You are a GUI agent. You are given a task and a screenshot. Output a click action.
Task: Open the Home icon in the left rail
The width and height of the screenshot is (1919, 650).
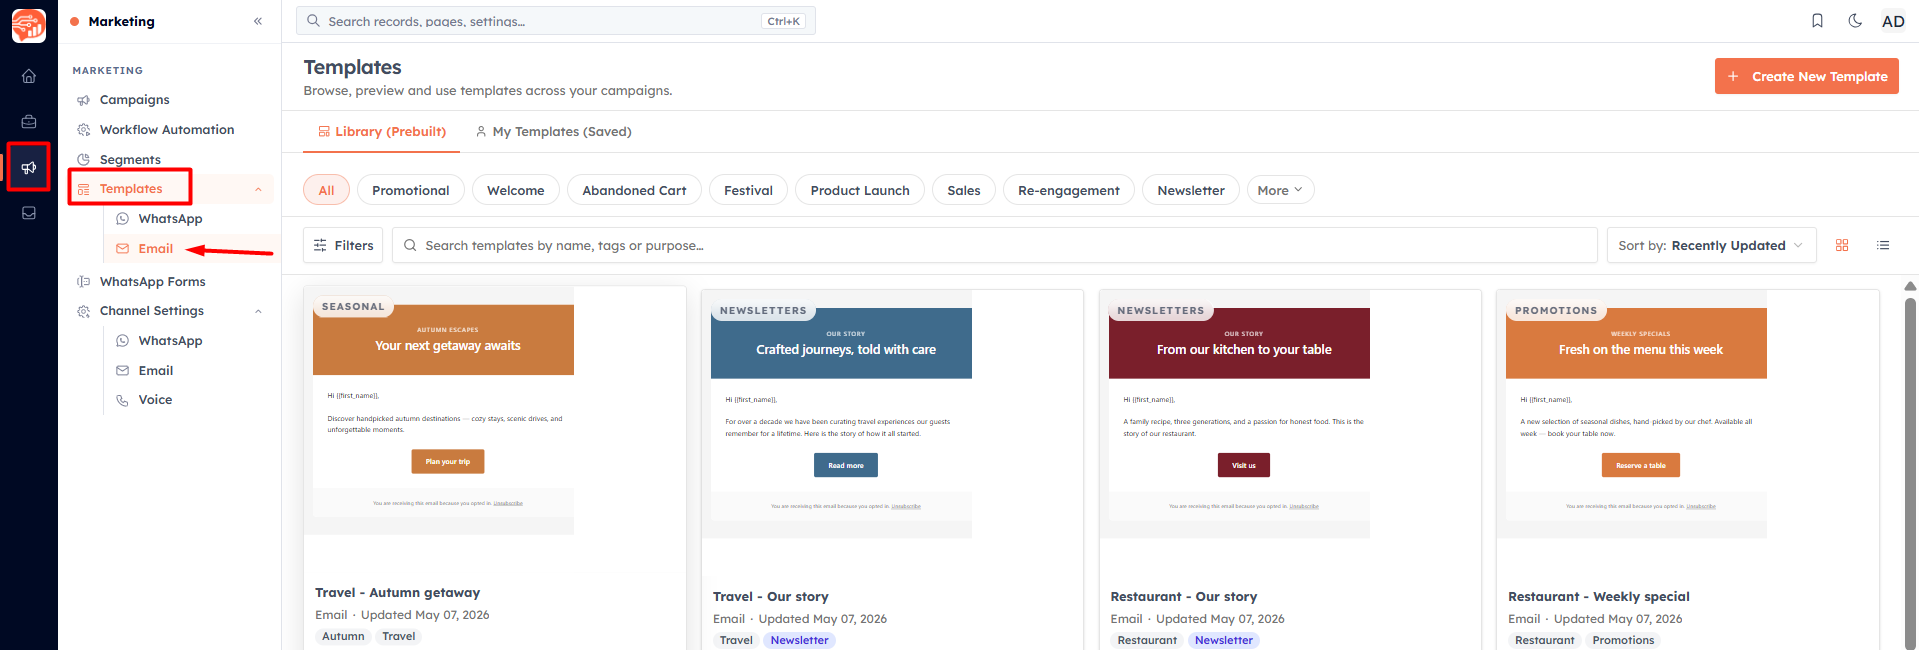[x=29, y=76]
